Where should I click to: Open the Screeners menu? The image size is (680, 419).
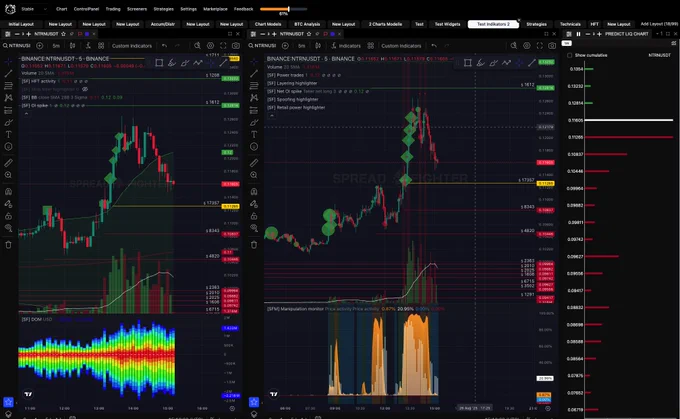tap(137, 9)
